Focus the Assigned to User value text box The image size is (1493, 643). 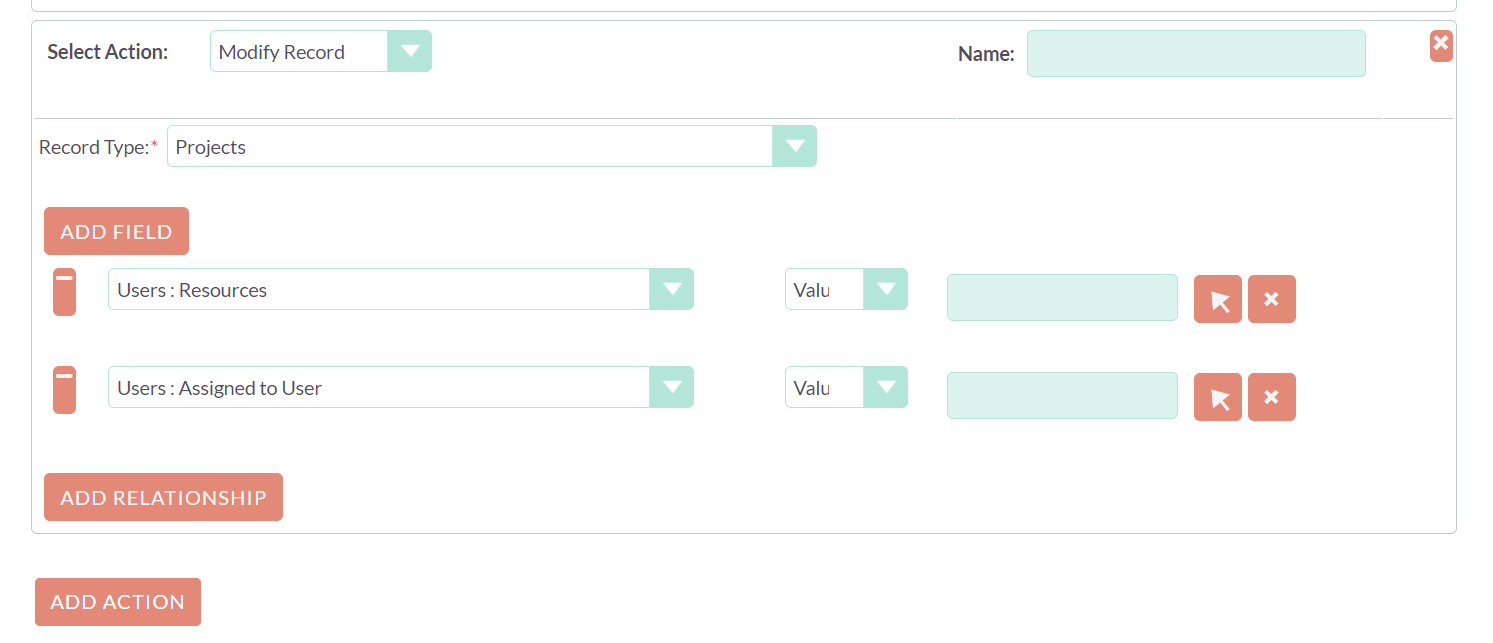click(1062, 395)
